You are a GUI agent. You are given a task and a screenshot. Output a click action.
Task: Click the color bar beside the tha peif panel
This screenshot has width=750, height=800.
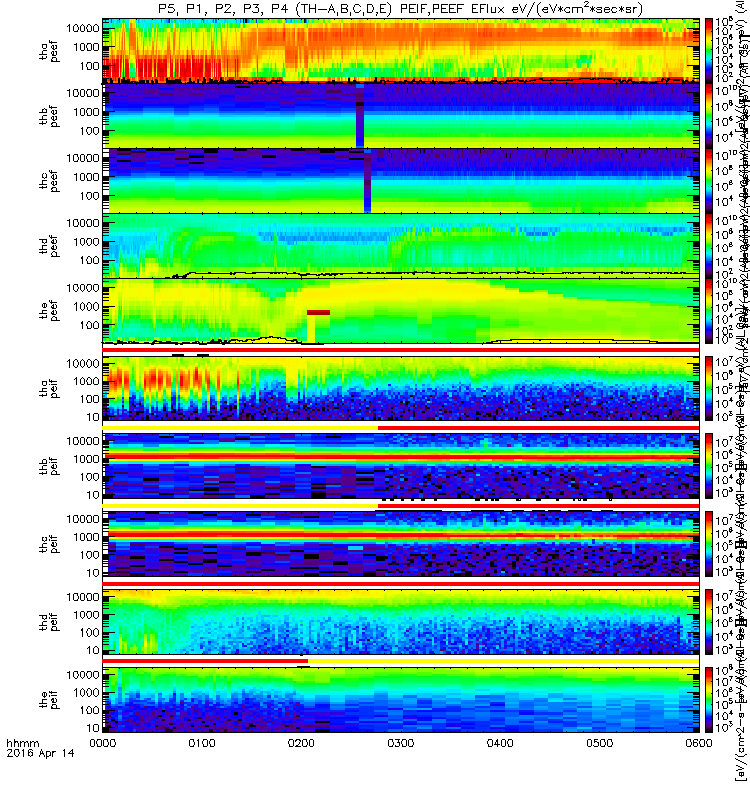[709, 388]
